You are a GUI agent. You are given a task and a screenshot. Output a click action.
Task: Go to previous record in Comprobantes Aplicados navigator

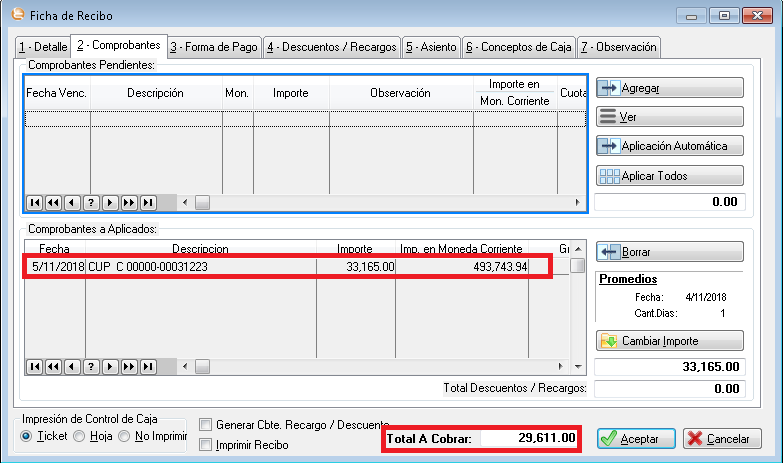pos(72,366)
